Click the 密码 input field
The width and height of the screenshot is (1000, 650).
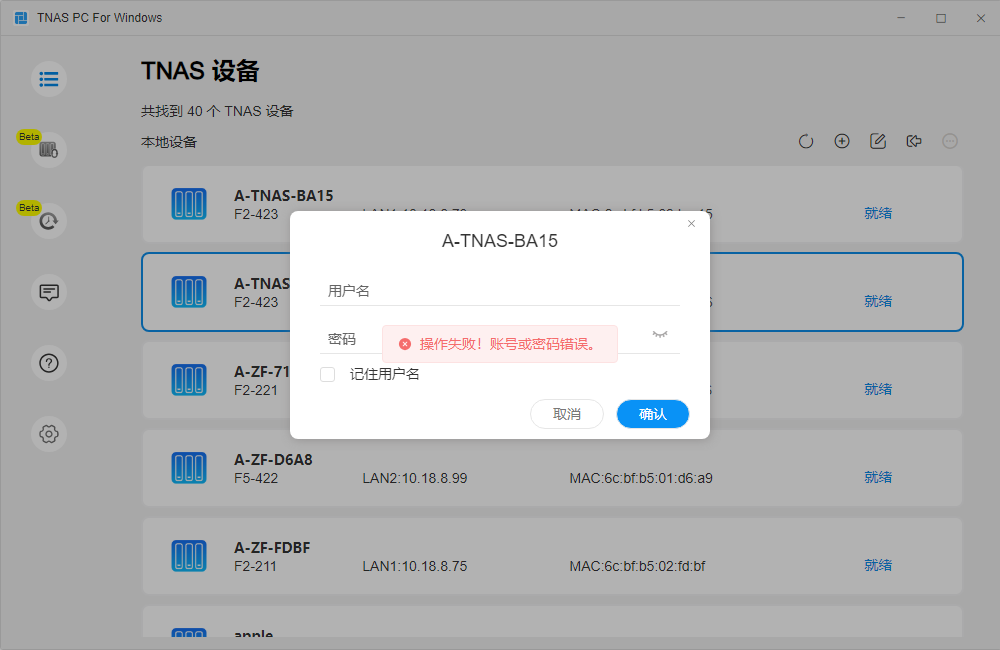click(x=500, y=339)
